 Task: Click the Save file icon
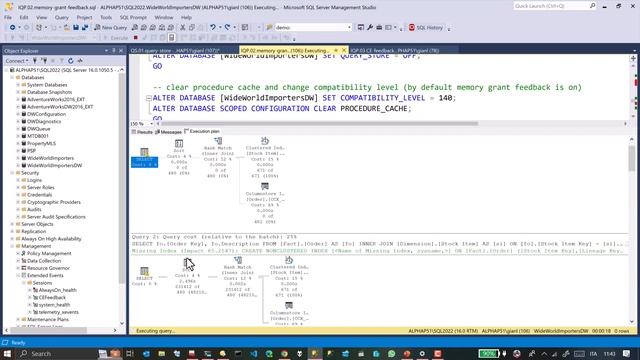coord(76,27)
